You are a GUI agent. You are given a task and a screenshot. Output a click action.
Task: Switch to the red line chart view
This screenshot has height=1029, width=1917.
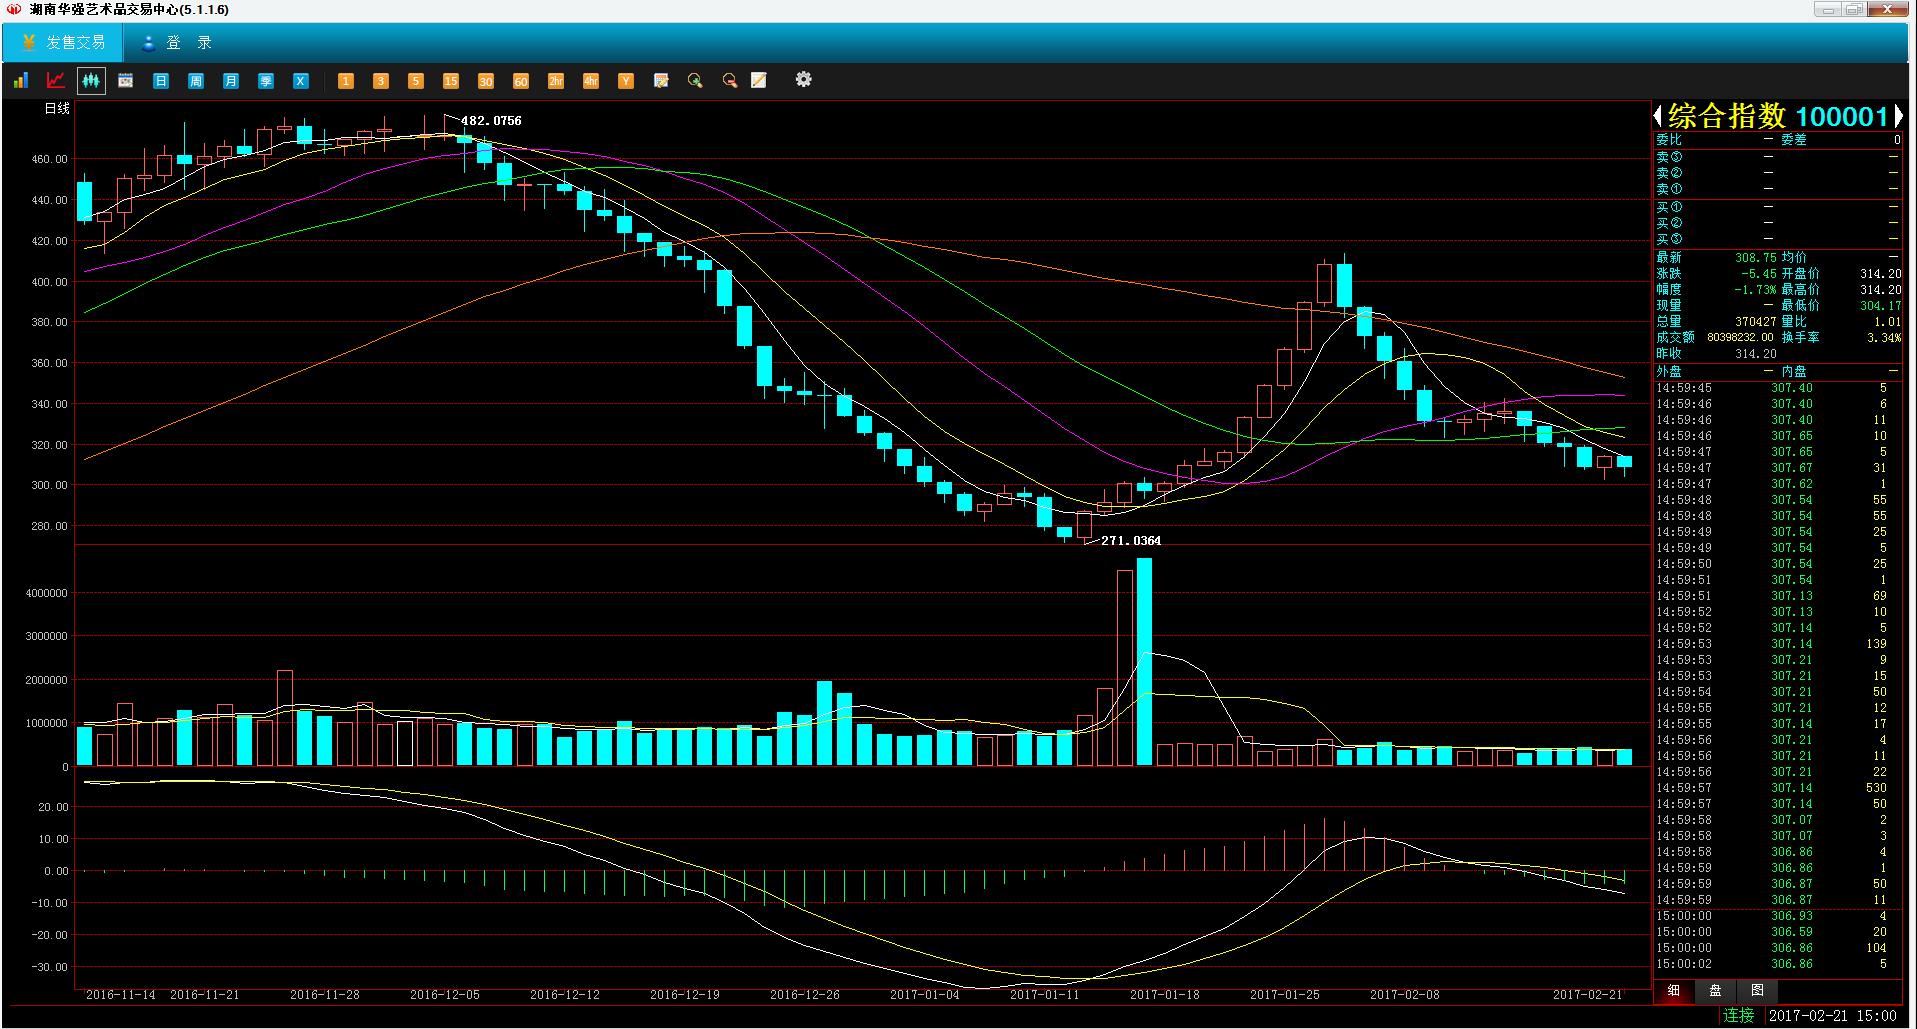coord(56,80)
